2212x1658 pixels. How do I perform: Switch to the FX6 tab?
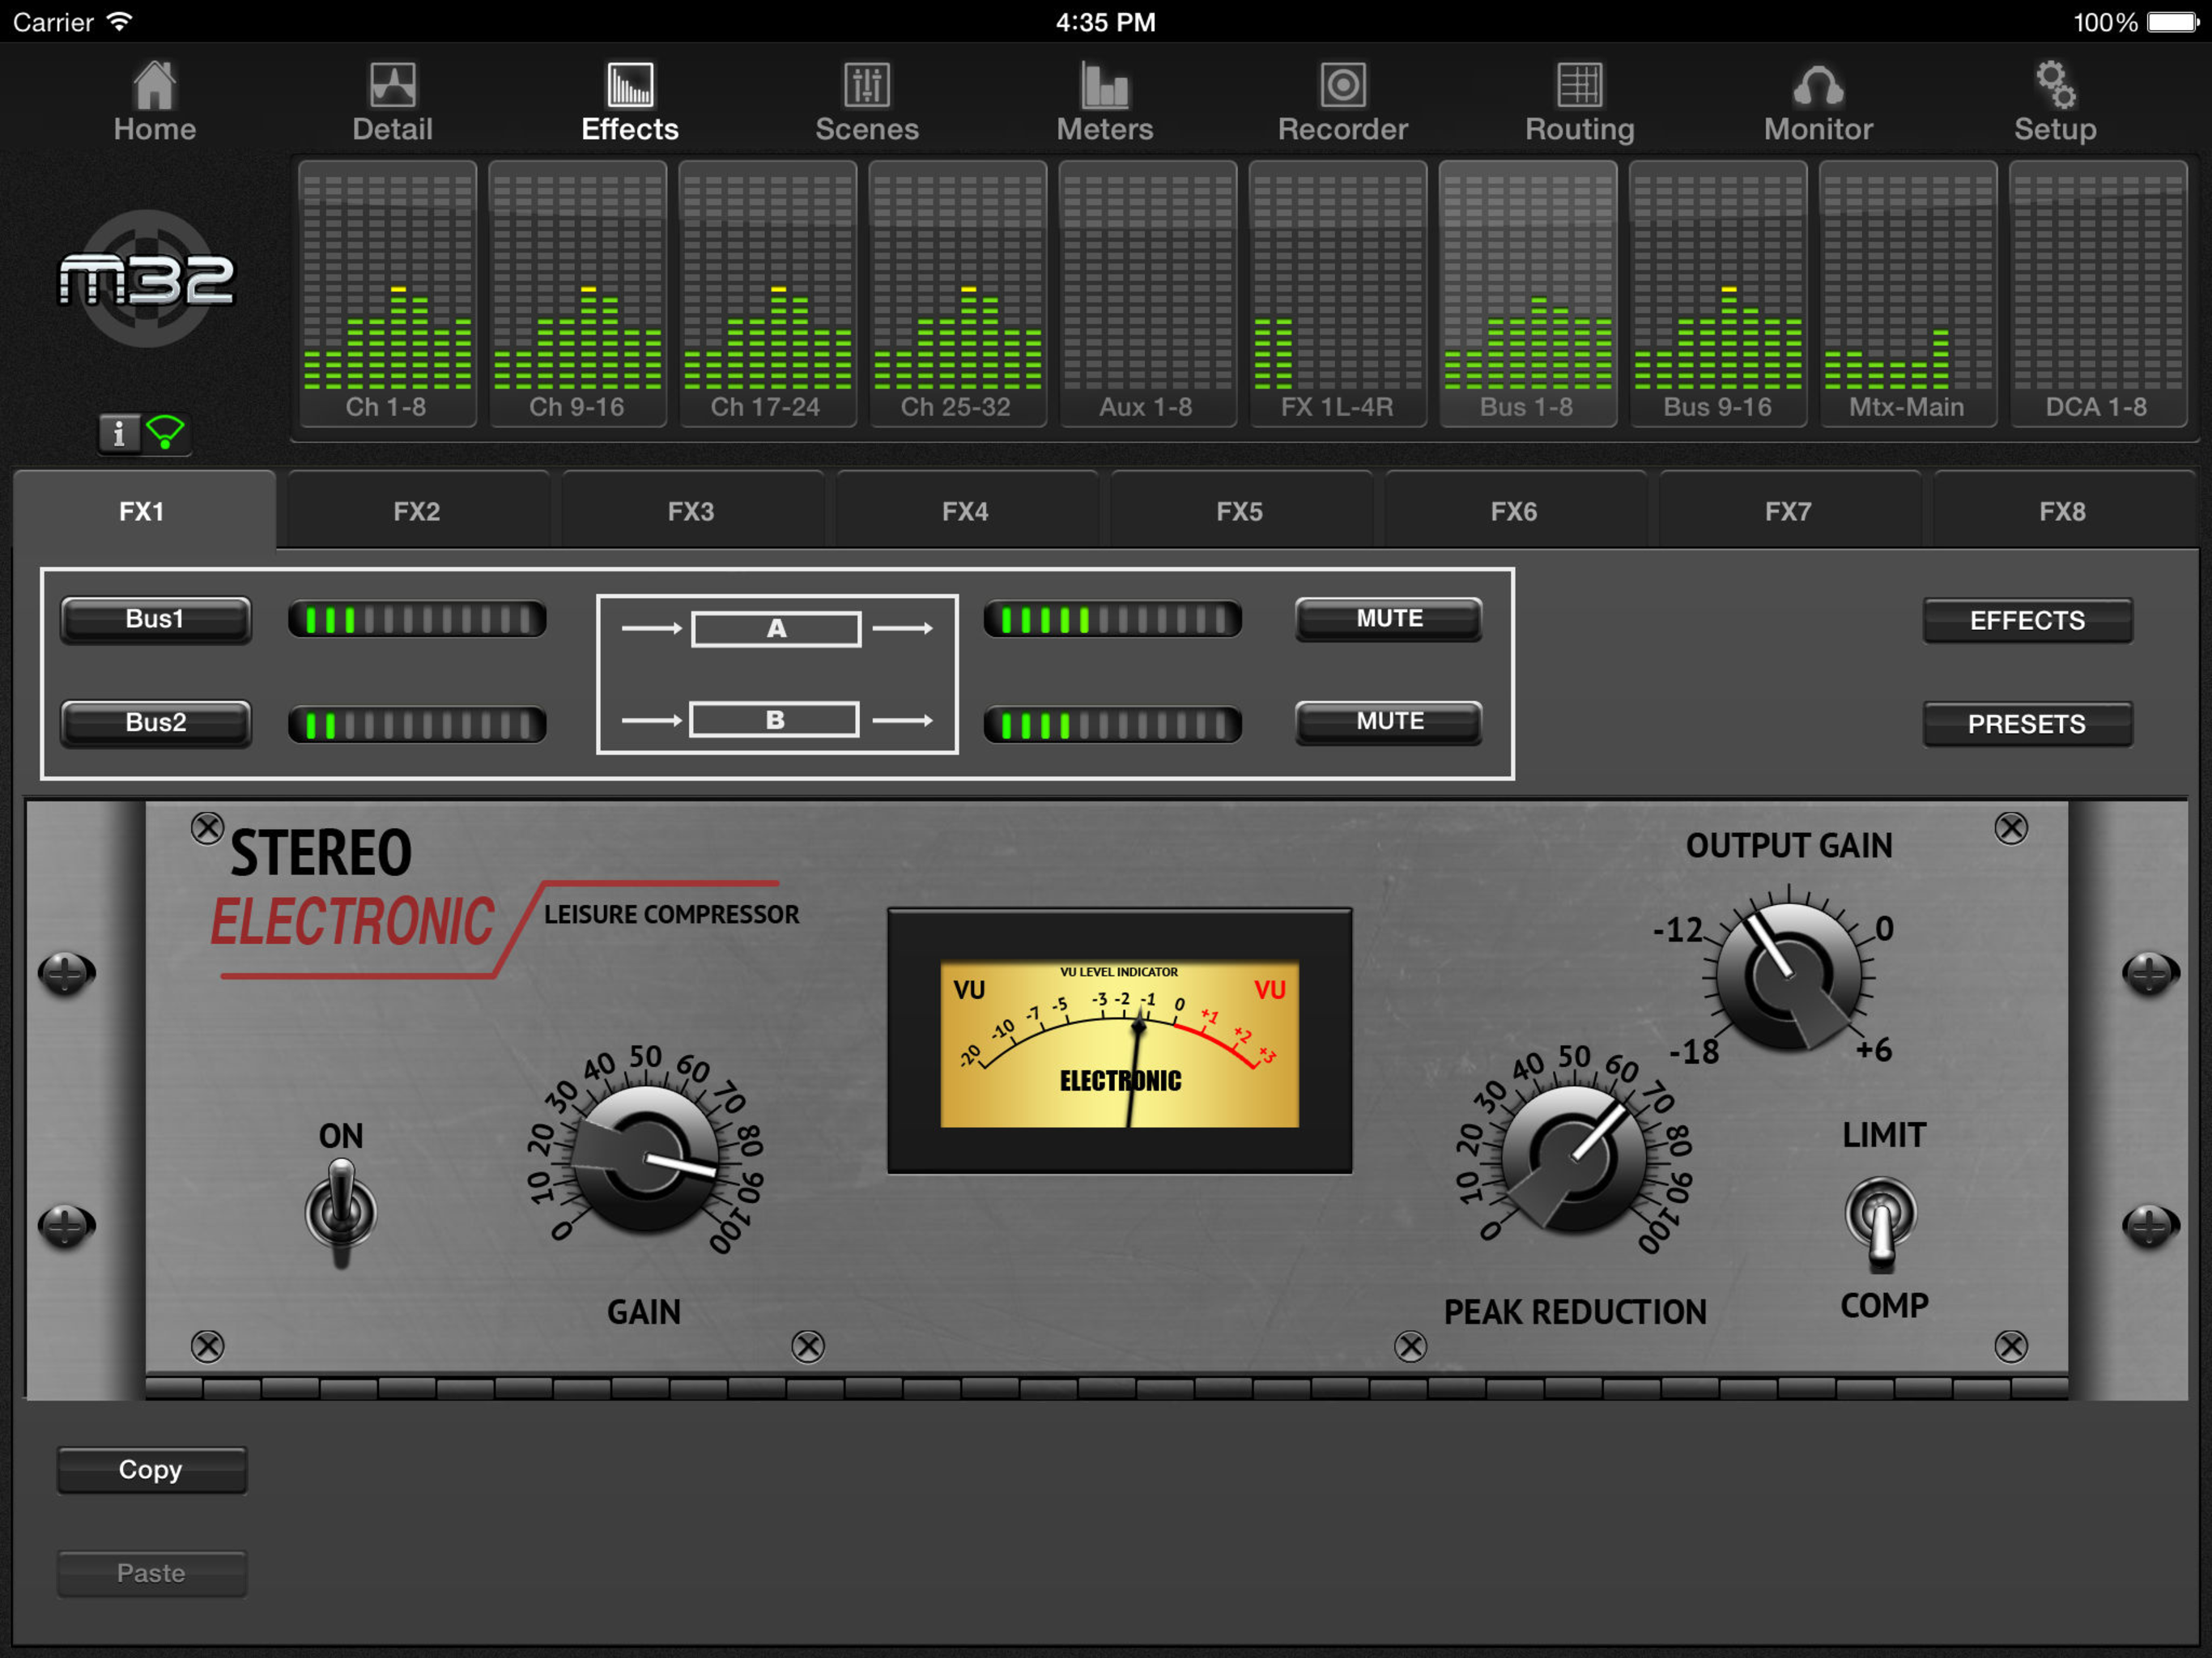1513,512
